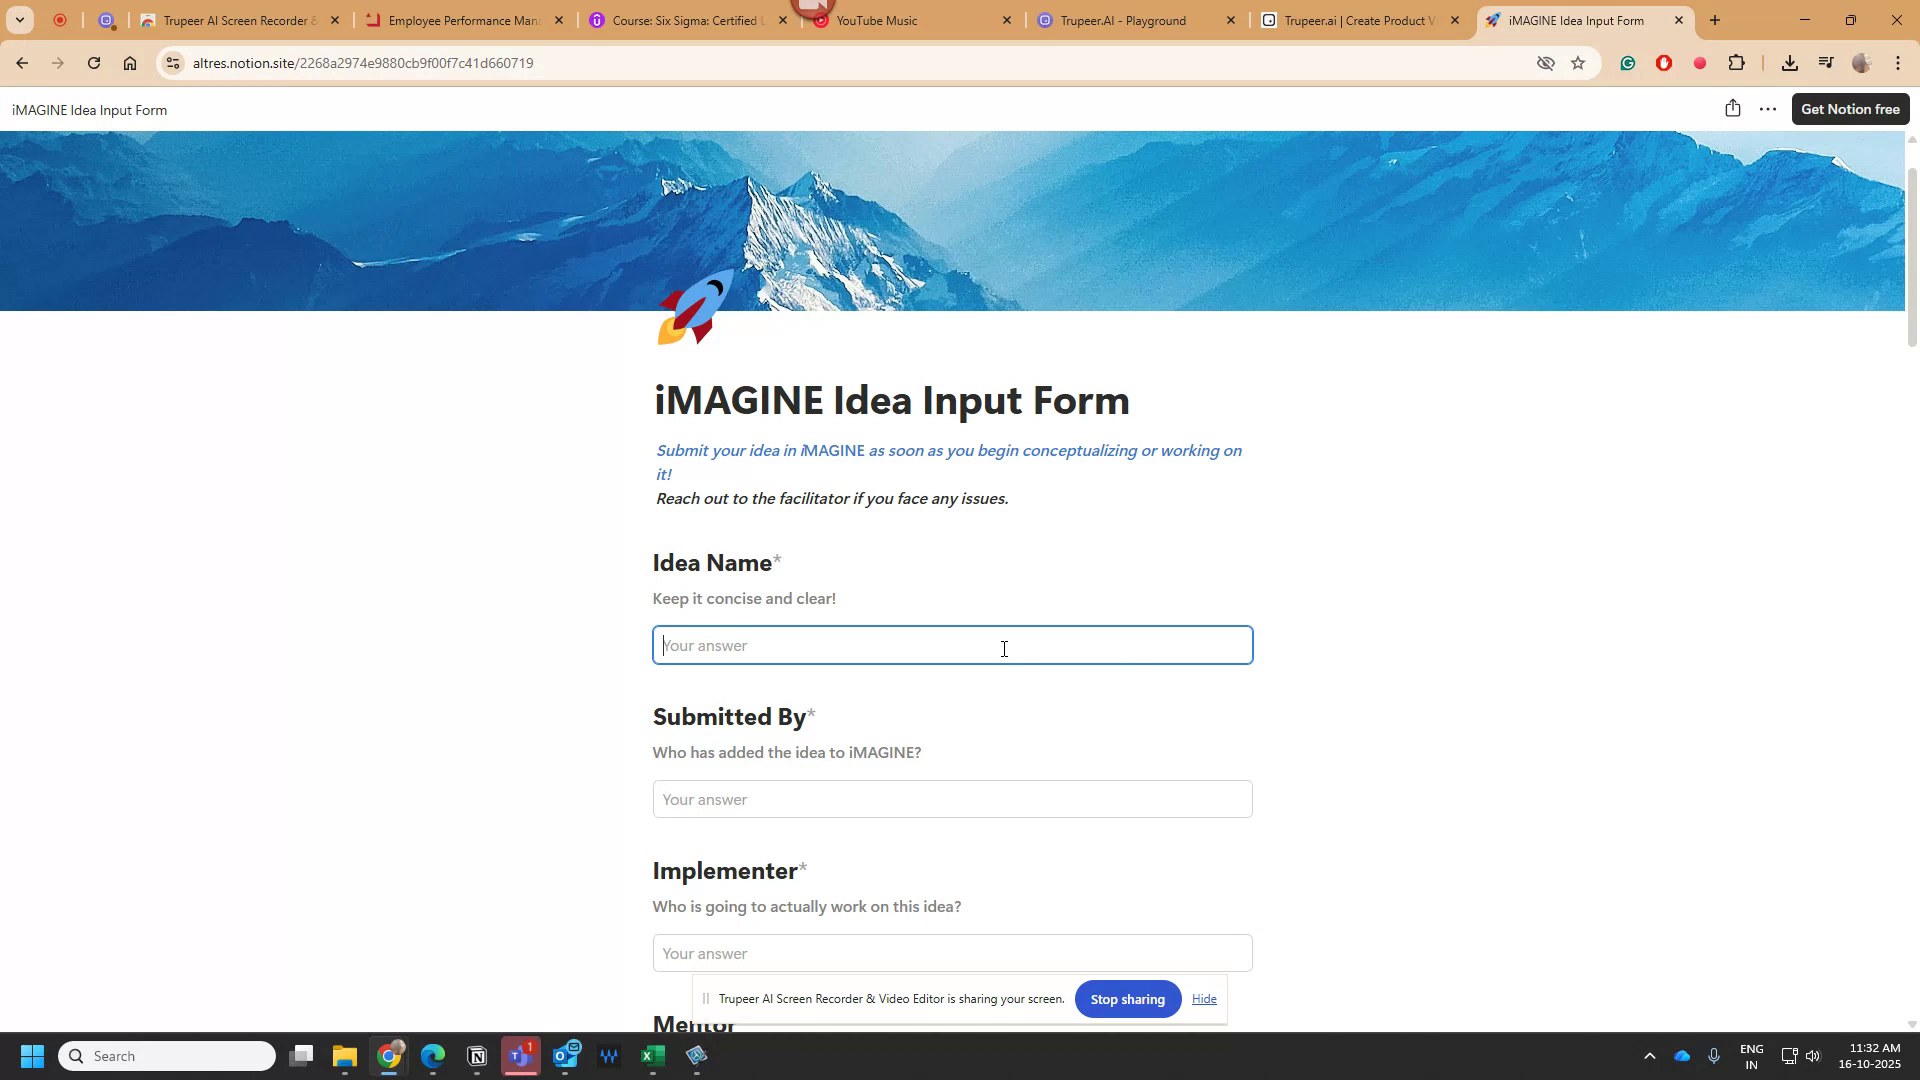Viewport: 1920px width, 1080px height.
Task: Toggle the bookmark star for this page
Action: [x=1579, y=62]
